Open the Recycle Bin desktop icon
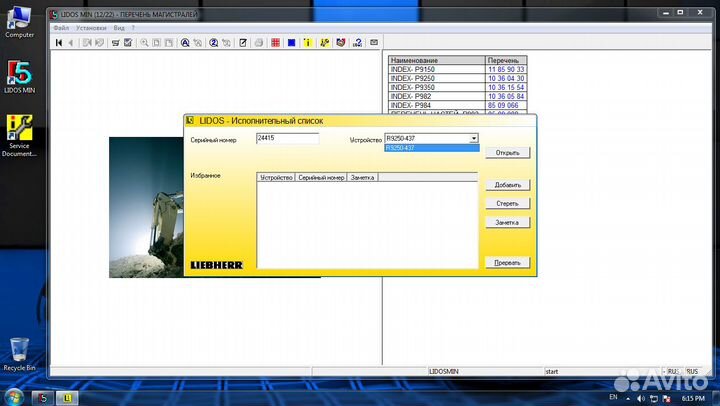Screen dimensions: 720x406 [x=19, y=351]
